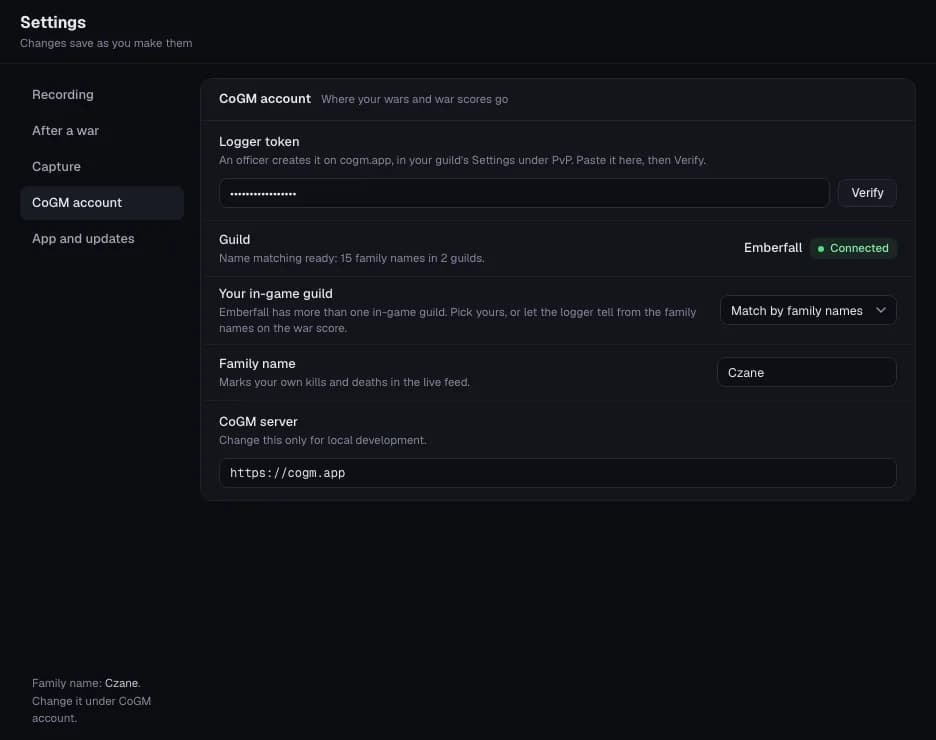Click the 'Name matching ready' status line
The height and width of the screenshot is (740, 936).
pos(352,258)
